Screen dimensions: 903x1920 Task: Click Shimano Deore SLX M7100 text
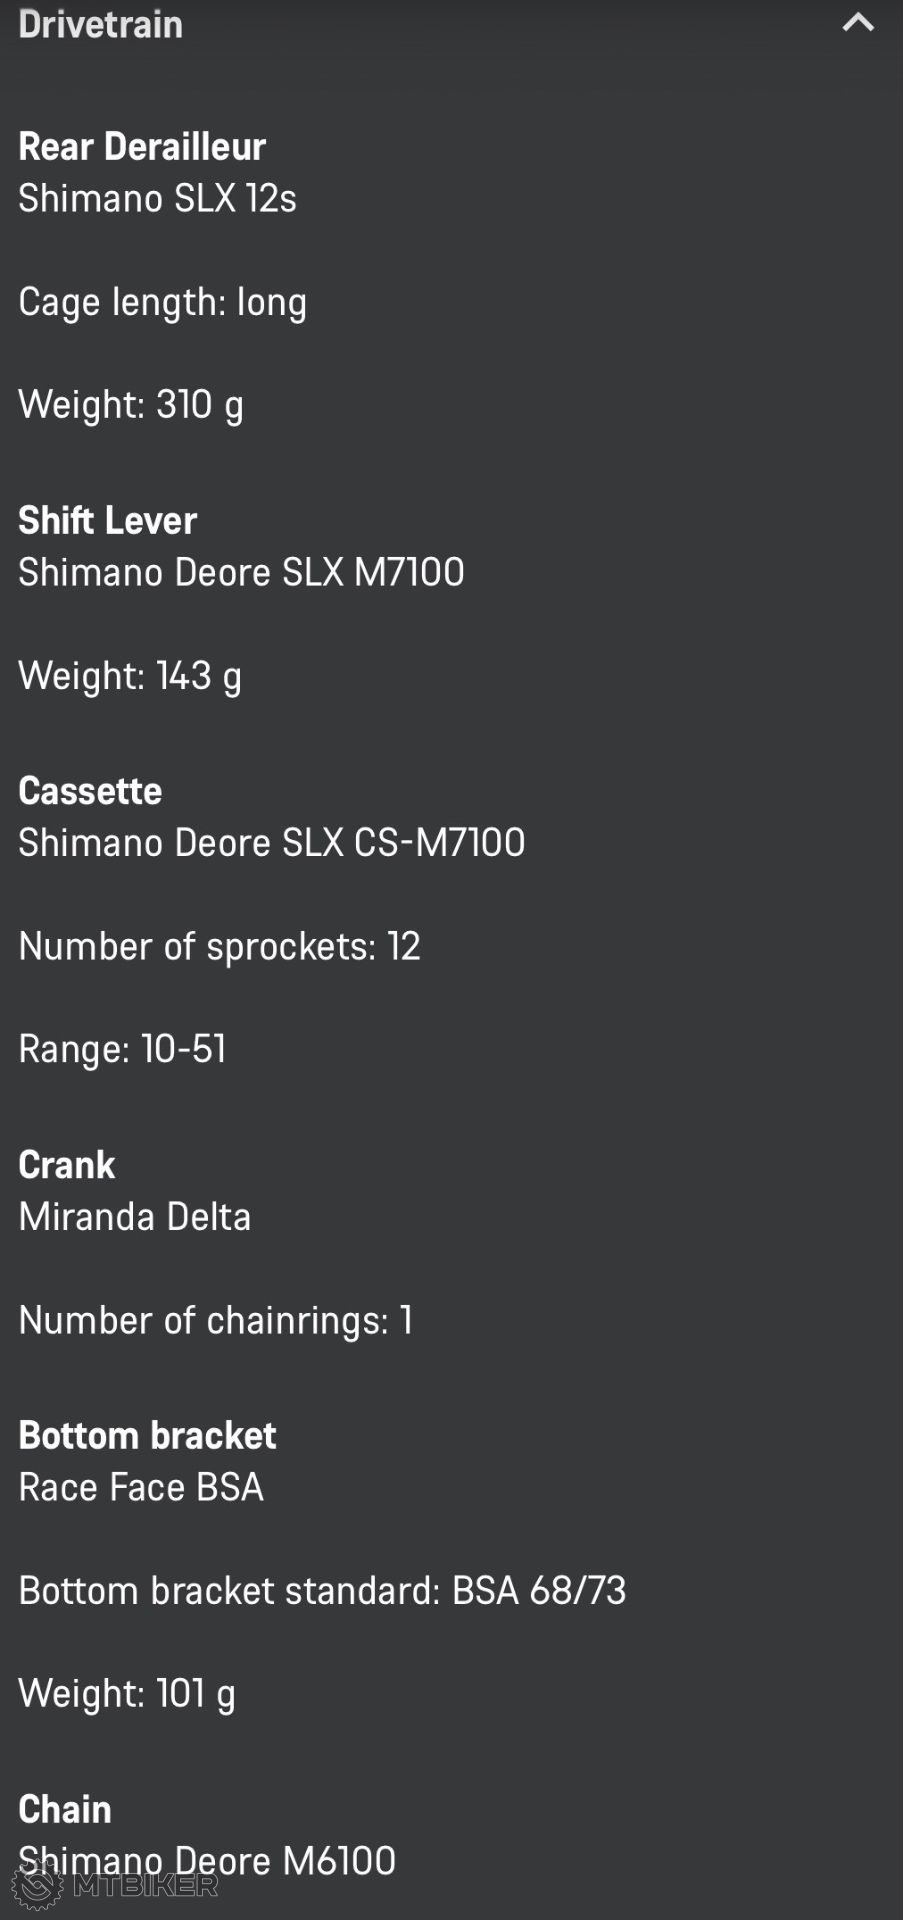tap(241, 572)
